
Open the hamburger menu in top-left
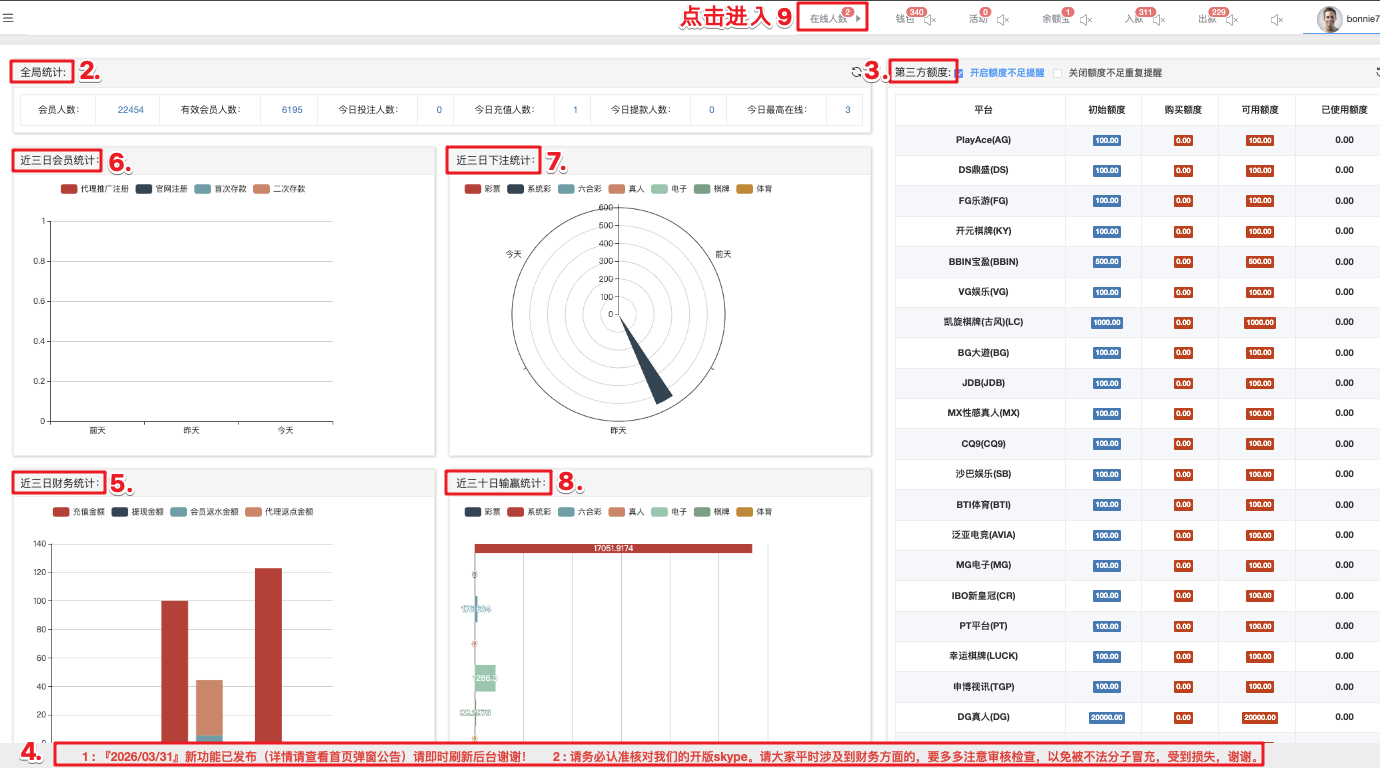[8, 18]
